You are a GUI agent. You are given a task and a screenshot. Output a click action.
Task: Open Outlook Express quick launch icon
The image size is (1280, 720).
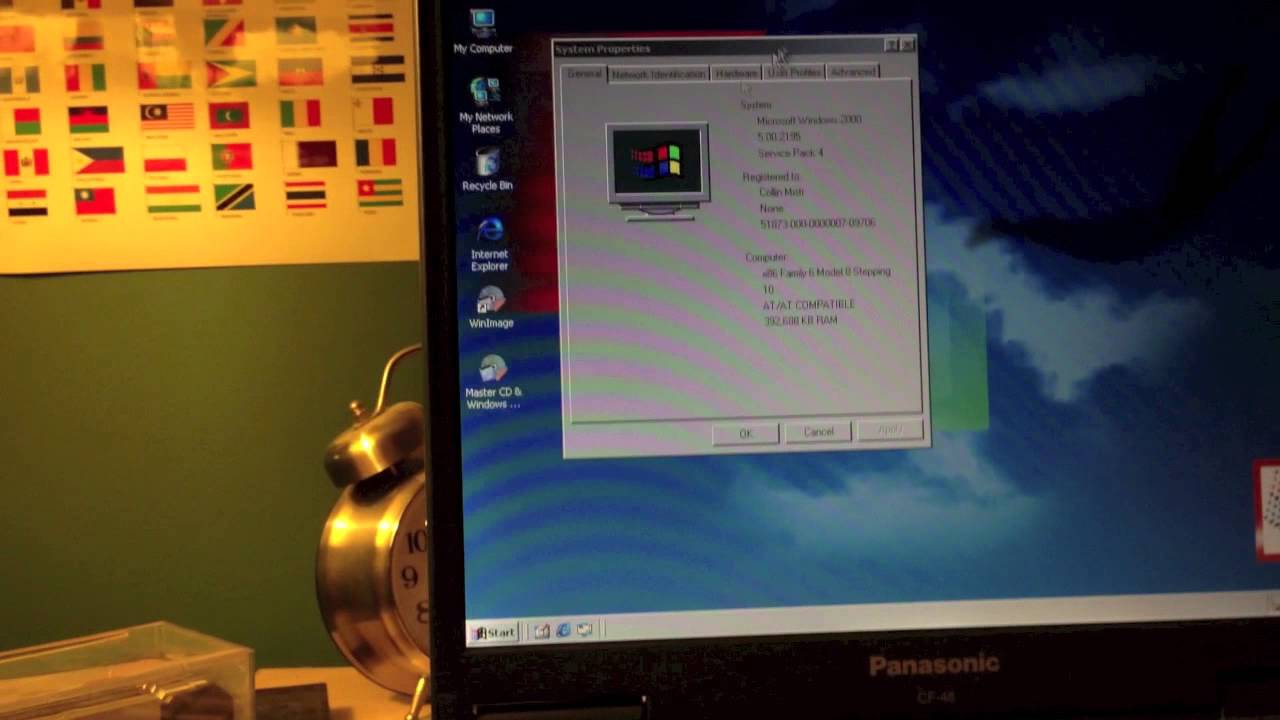coord(585,630)
